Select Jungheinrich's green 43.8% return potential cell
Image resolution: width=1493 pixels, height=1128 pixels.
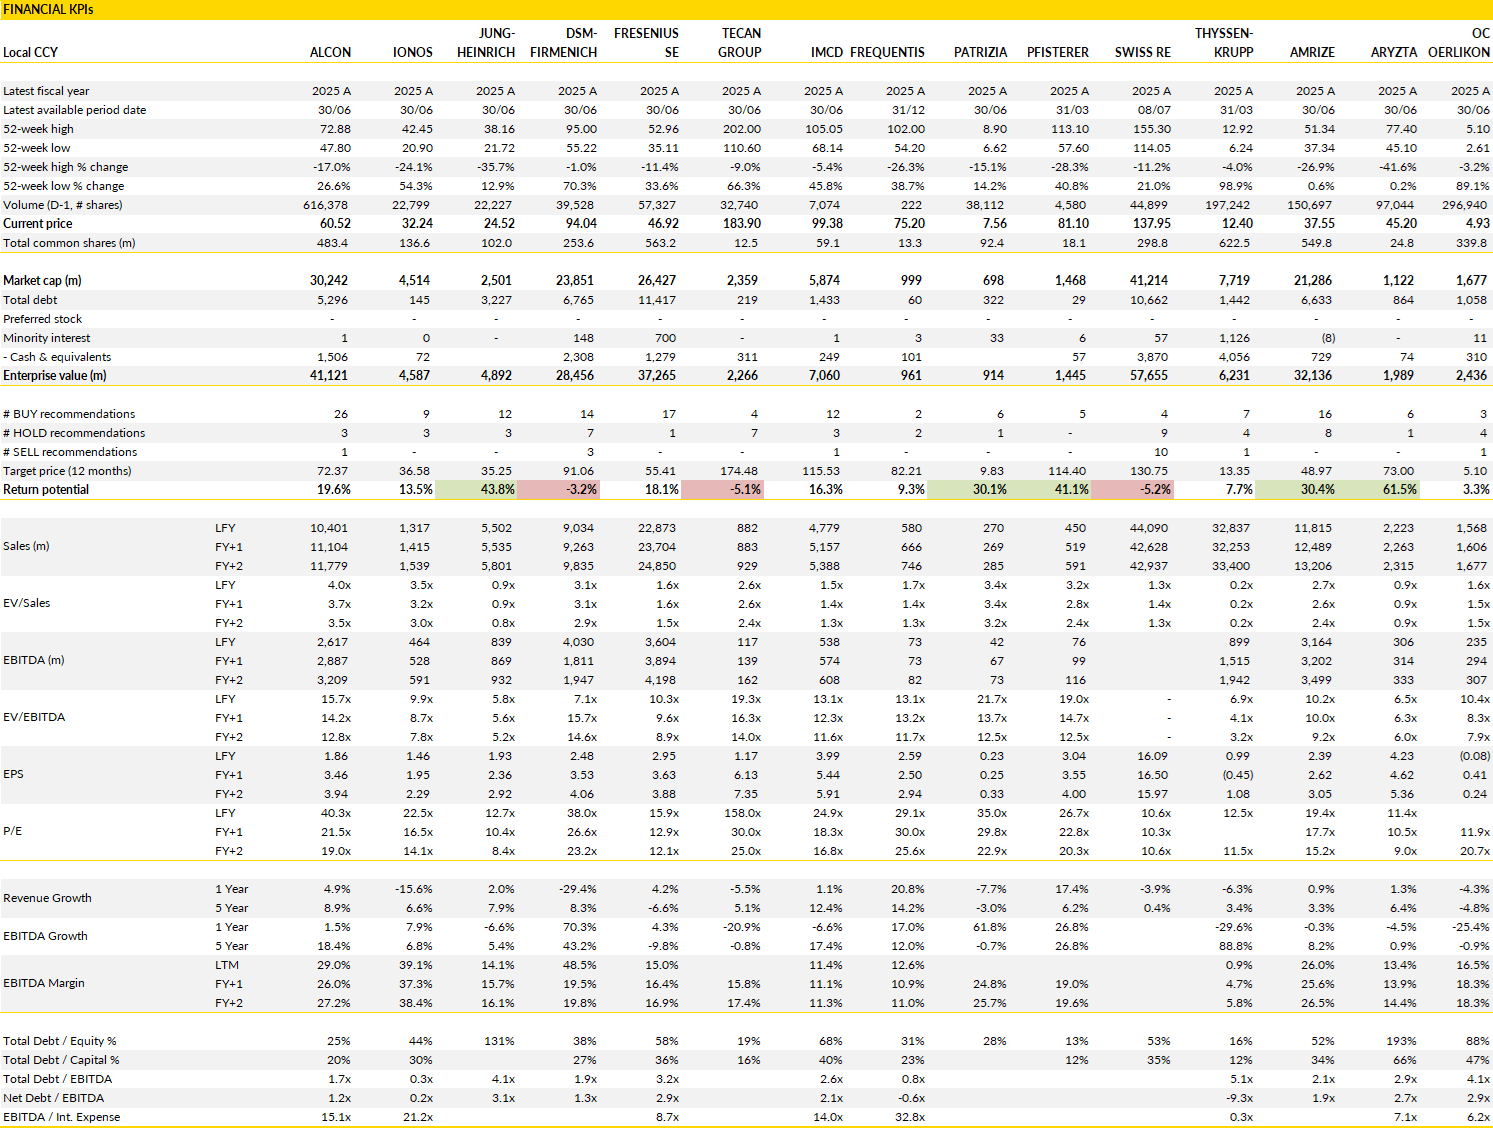(x=476, y=490)
